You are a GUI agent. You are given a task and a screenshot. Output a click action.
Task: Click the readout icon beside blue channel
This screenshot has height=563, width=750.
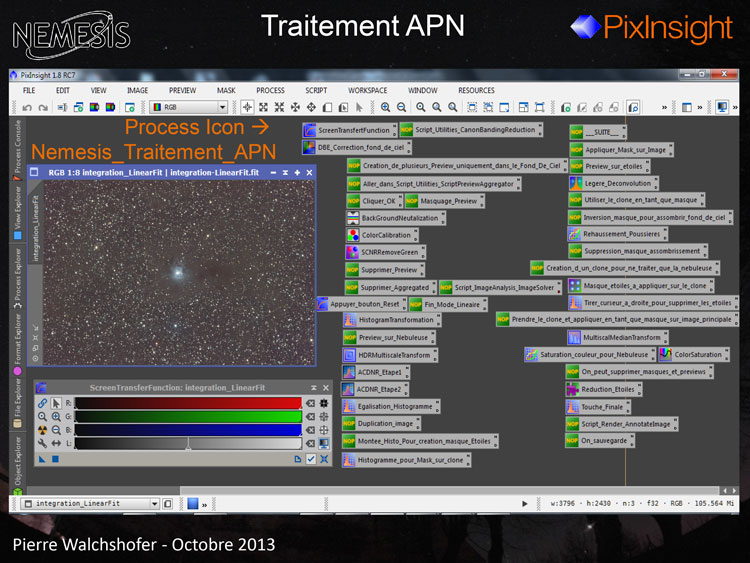324,430
